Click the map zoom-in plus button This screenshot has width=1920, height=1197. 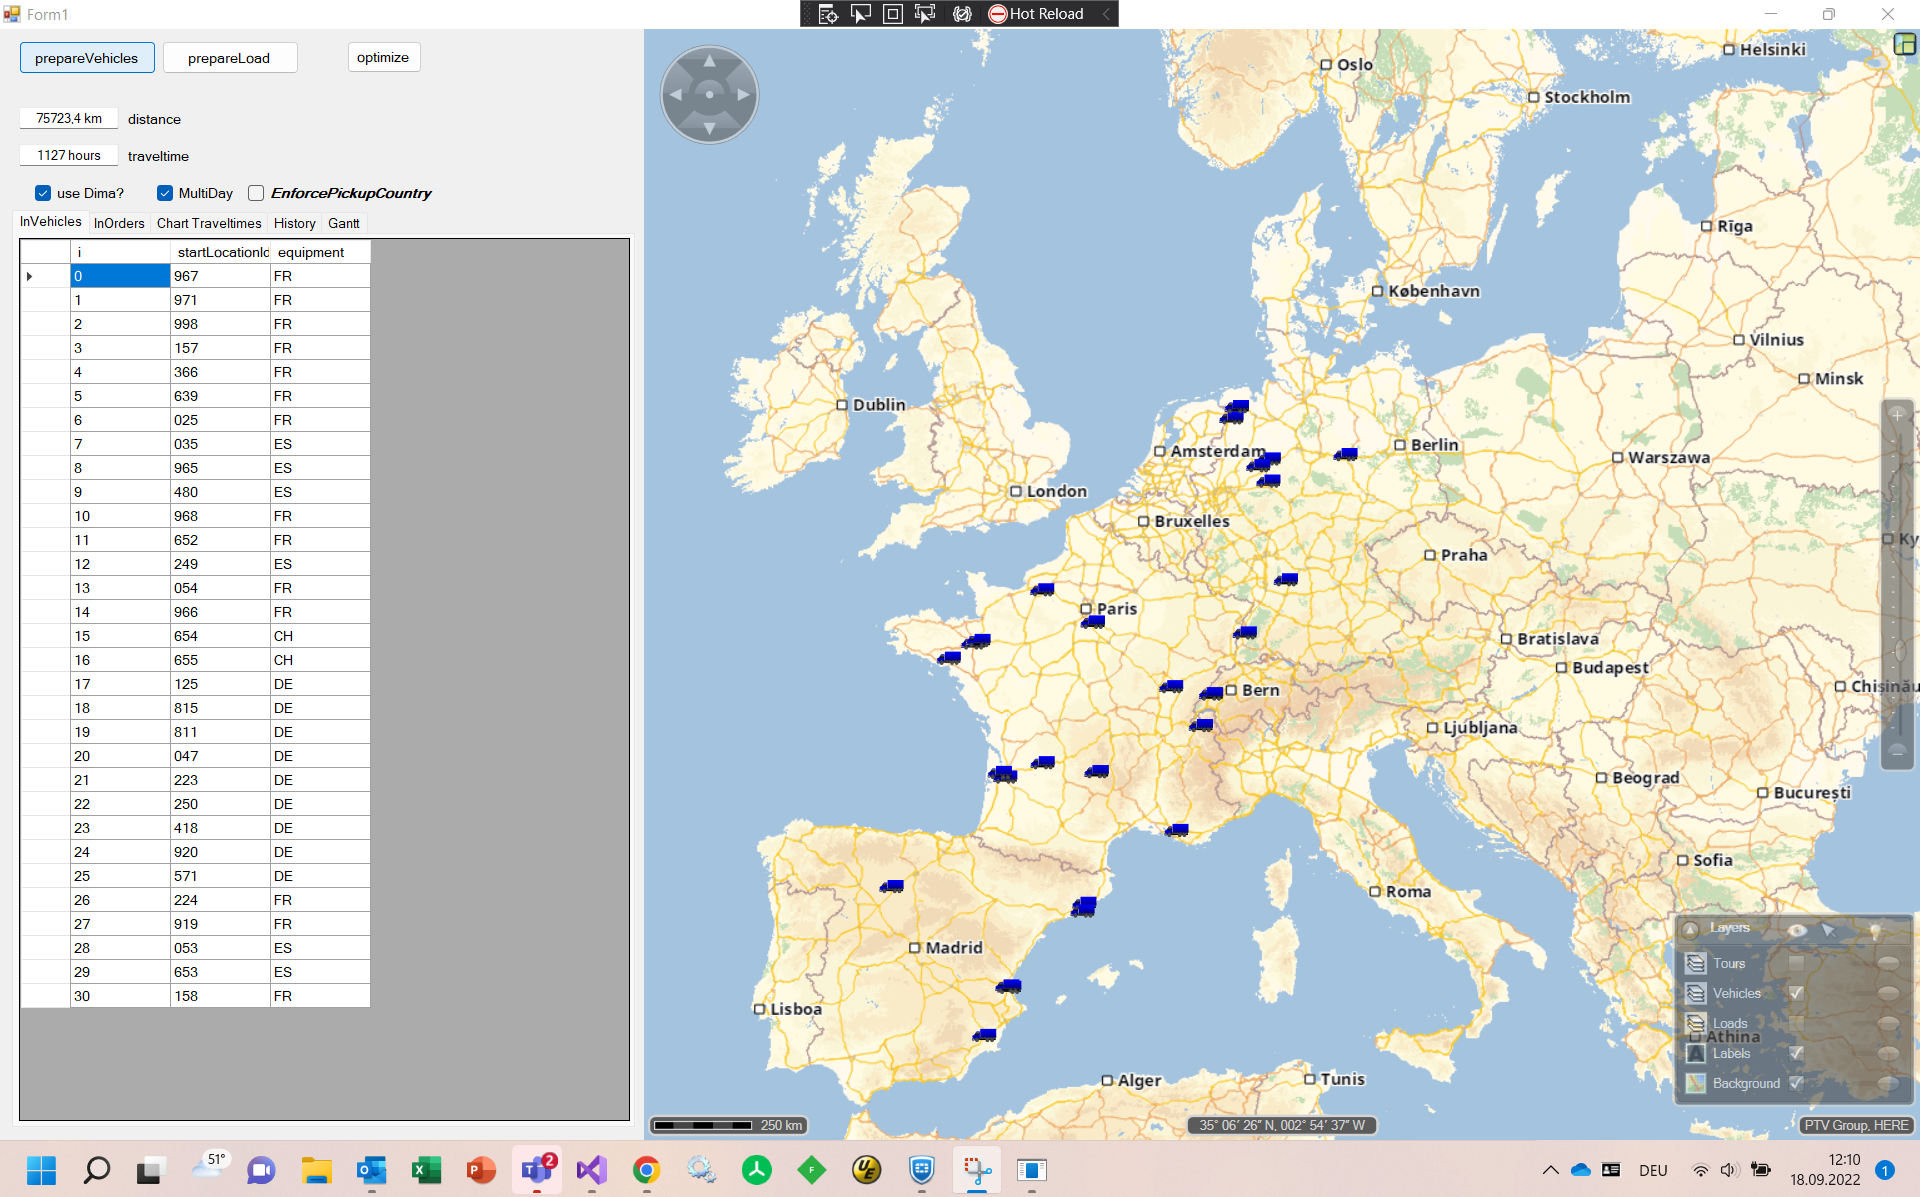click(x=1897, y=415)
